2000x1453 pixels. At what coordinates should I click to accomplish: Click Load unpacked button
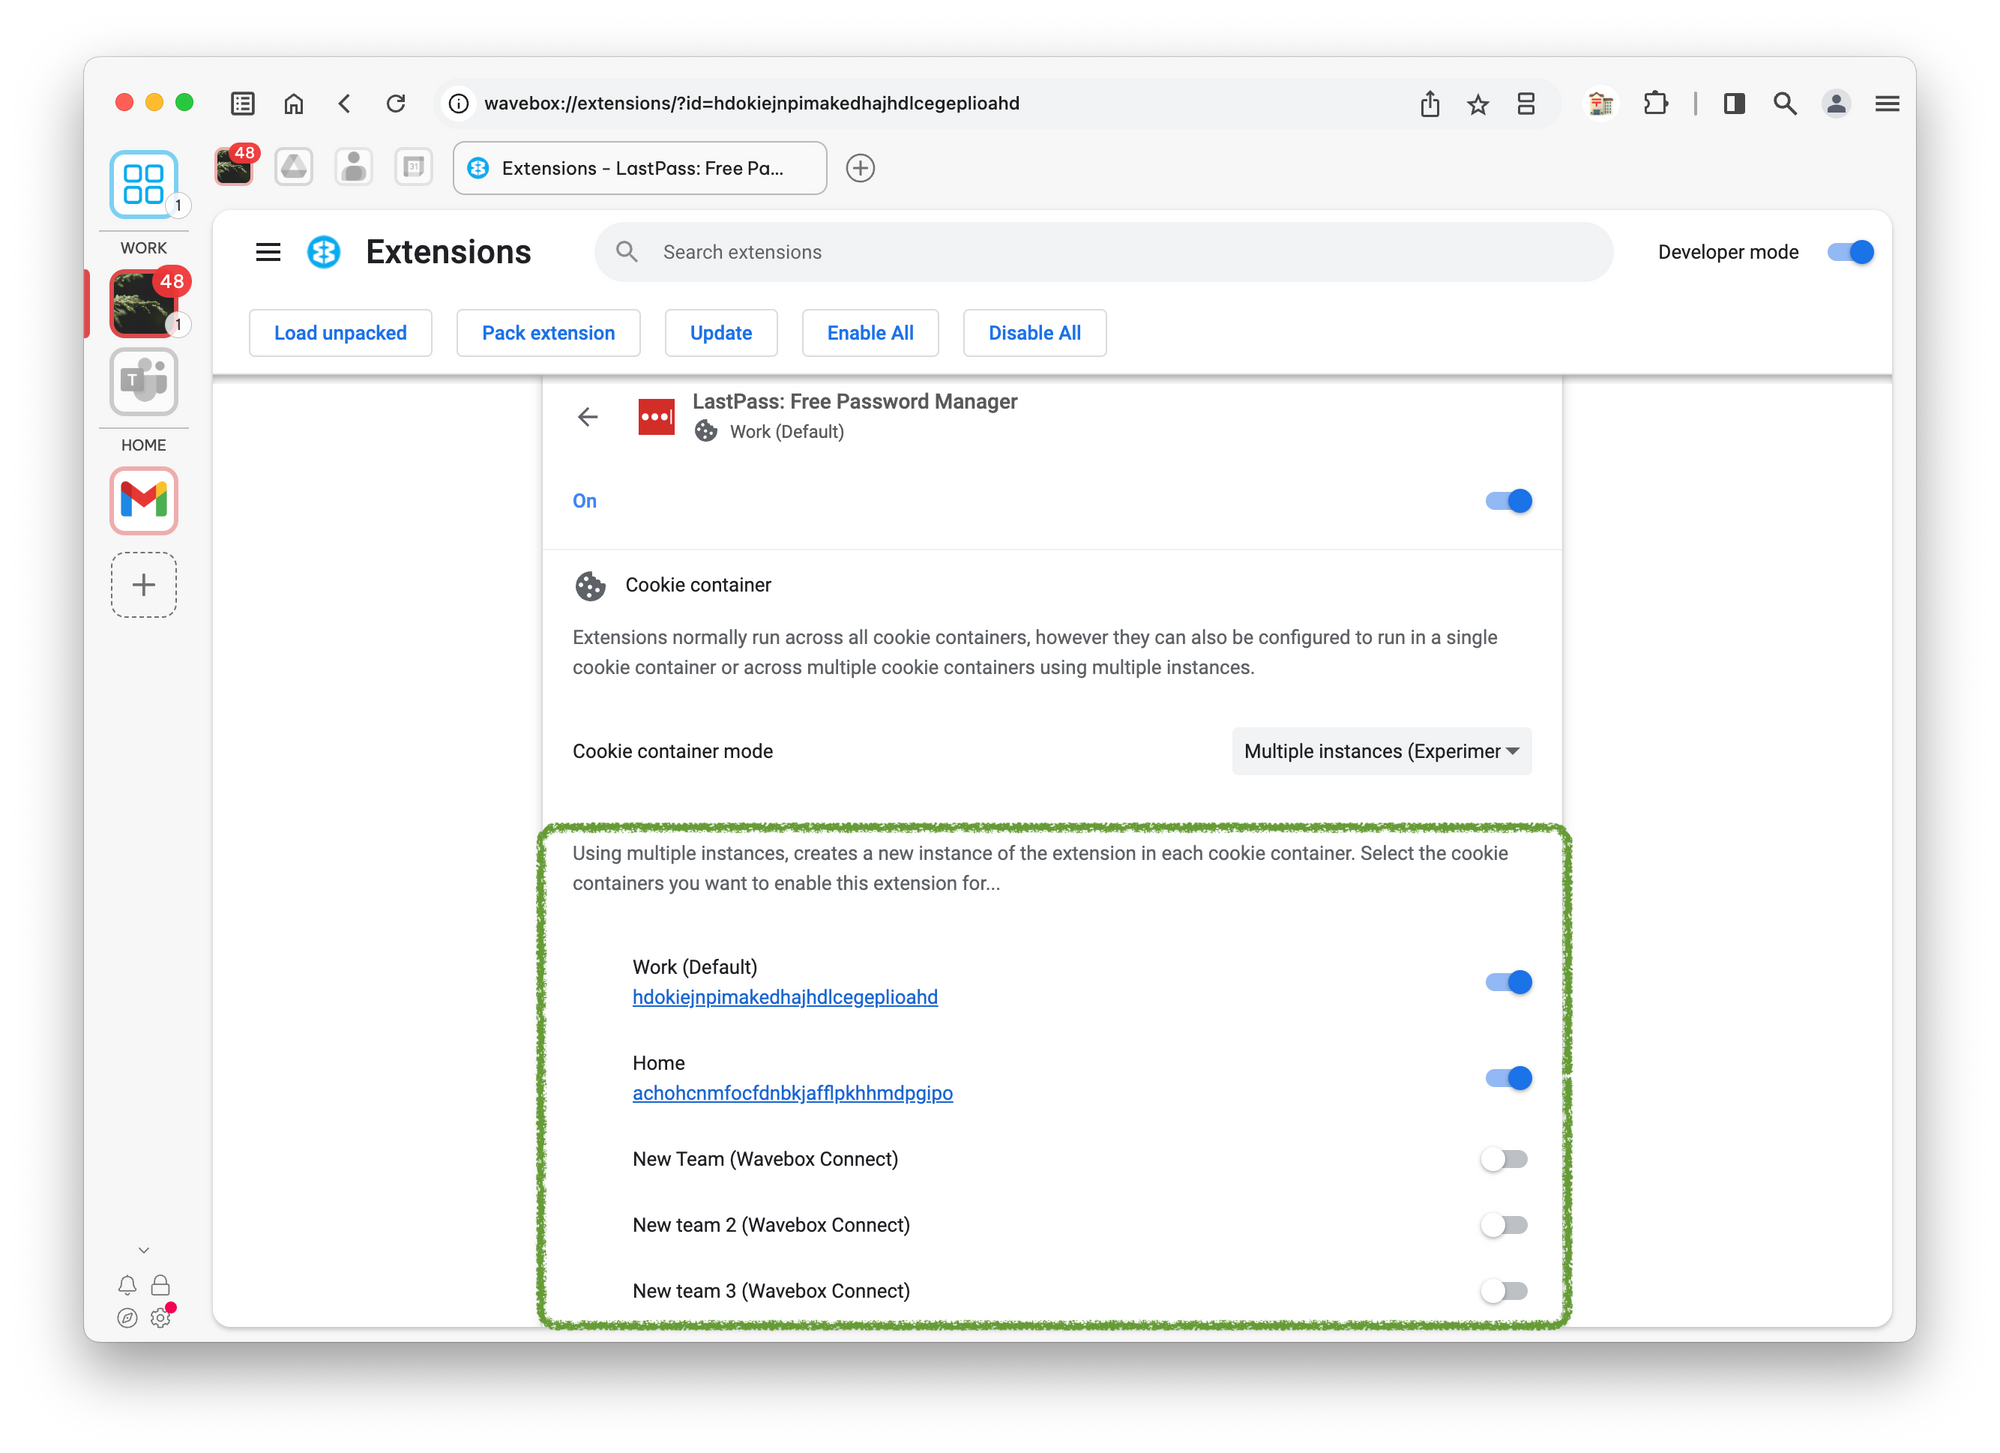pyautogui.click(x=340, y=332)
